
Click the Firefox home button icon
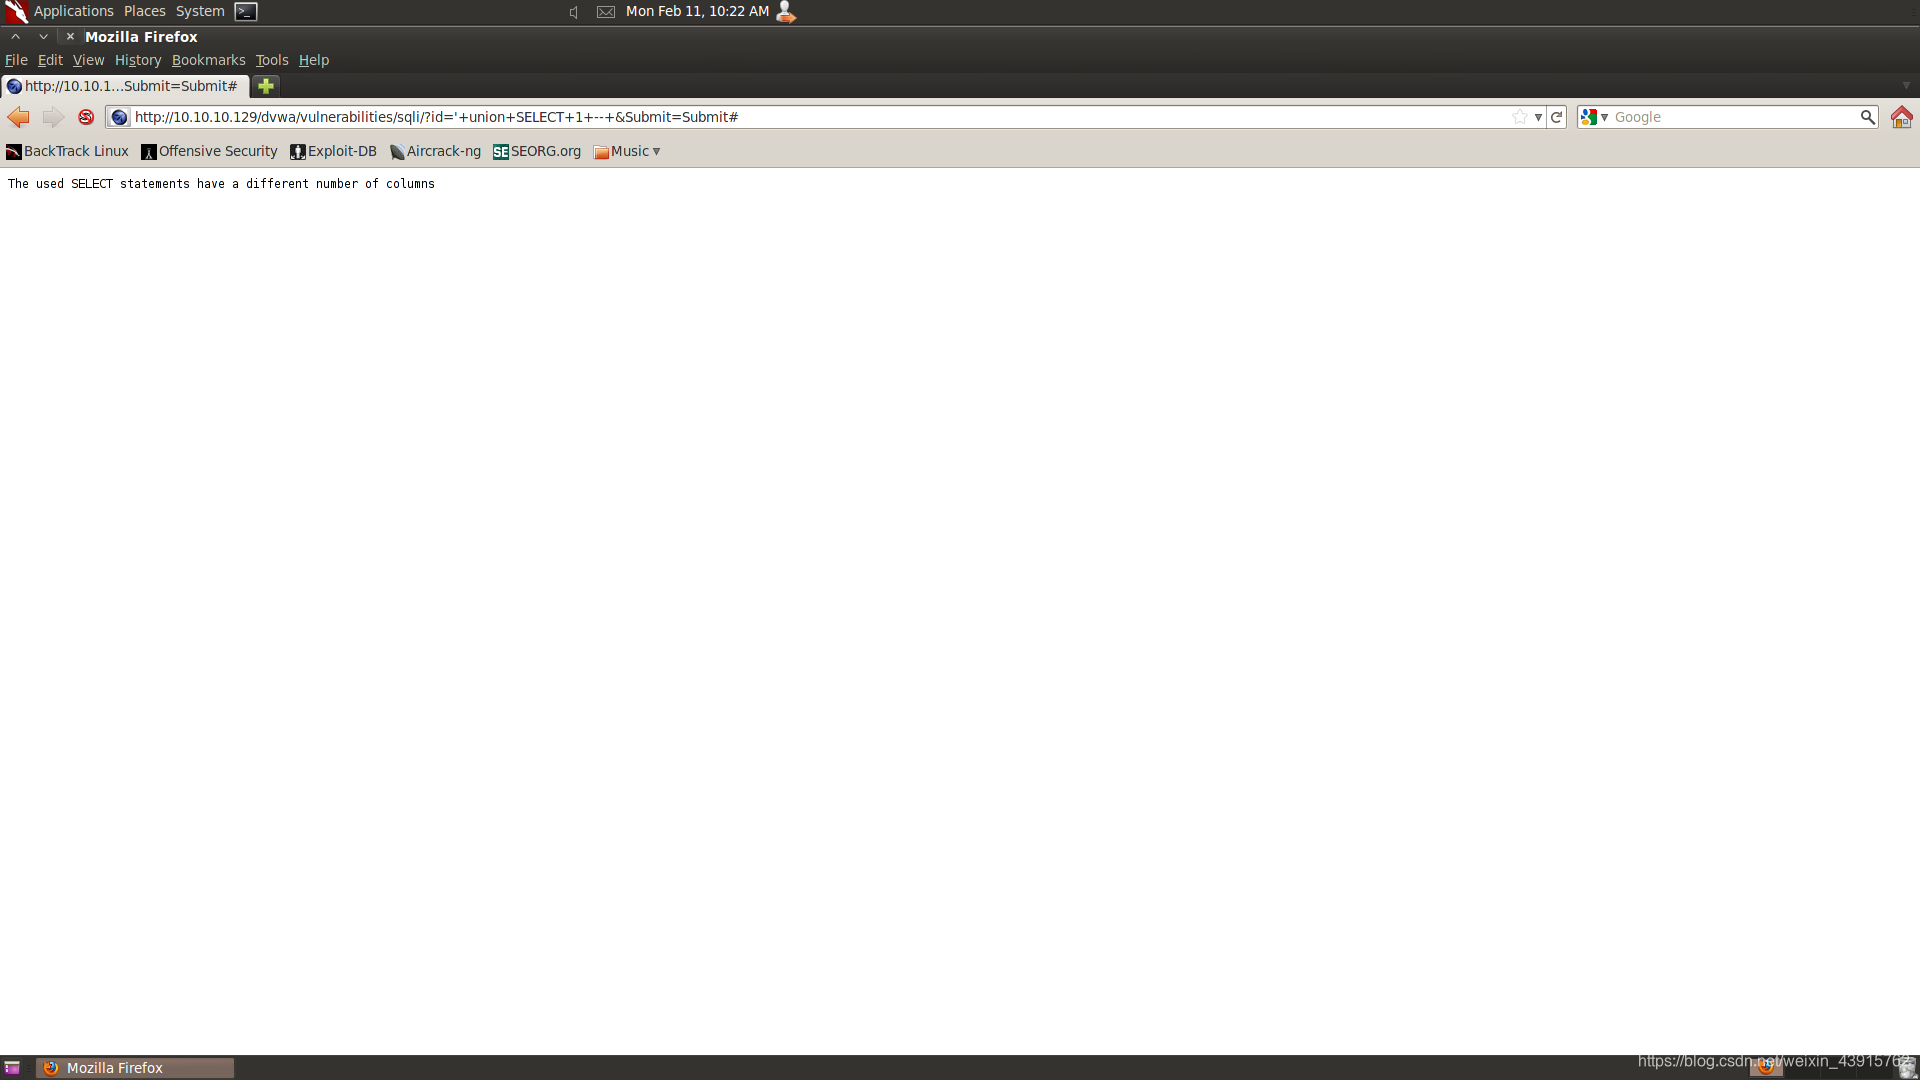pyautogui.click(x=1902, y=116)
